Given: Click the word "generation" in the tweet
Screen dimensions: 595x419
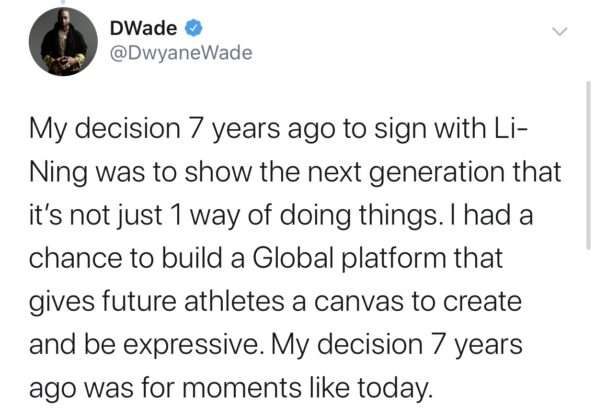Looking at the screenshot, I should 437,173.
